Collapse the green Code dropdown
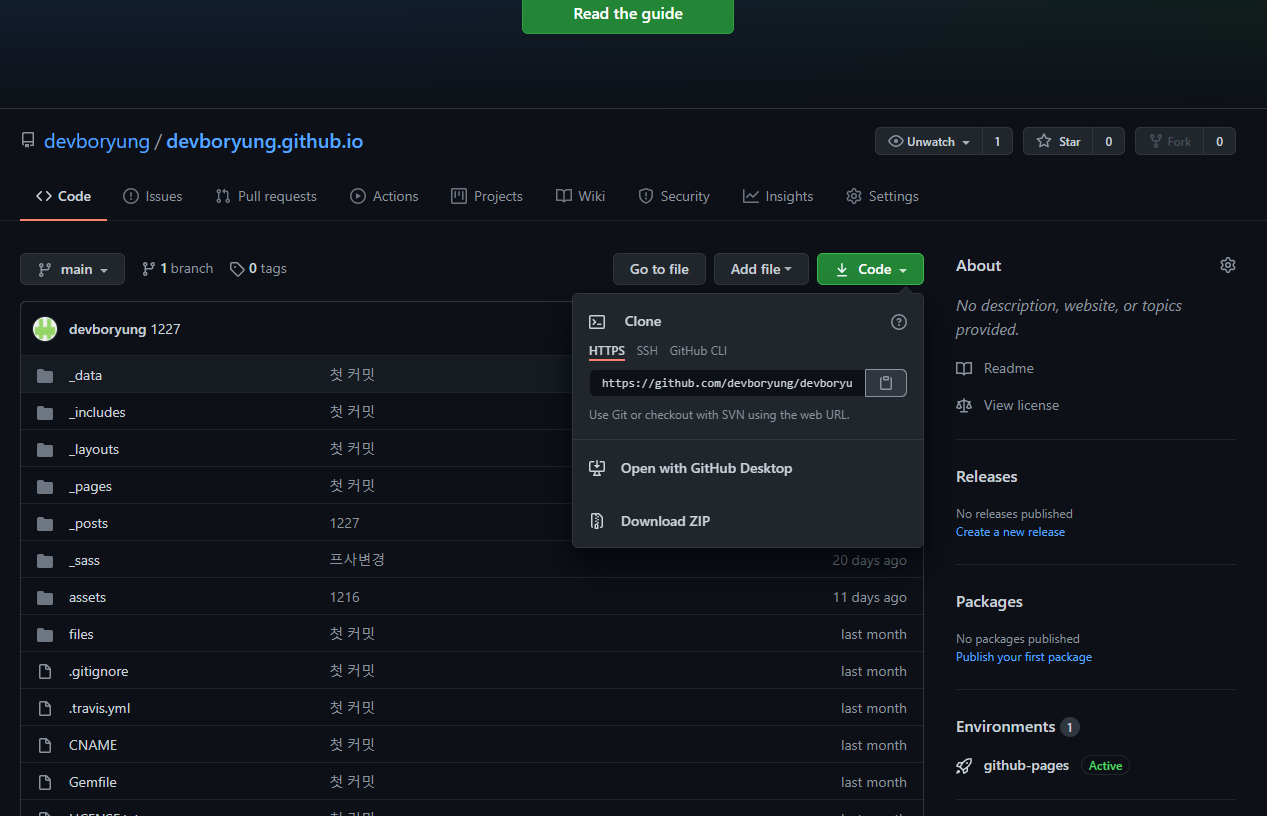 tap(870, 269)
